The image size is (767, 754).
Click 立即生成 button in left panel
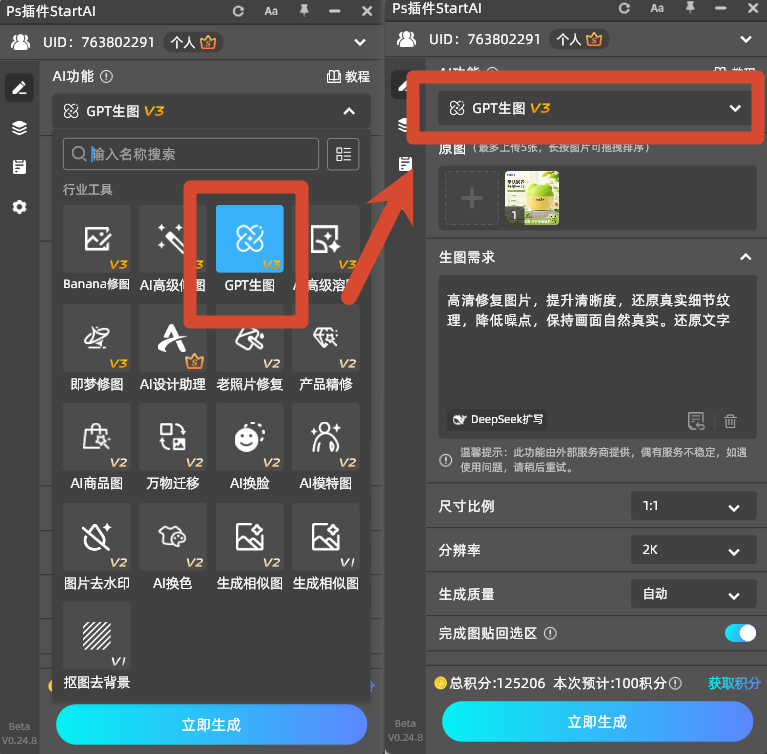click(x=211, y=725)
